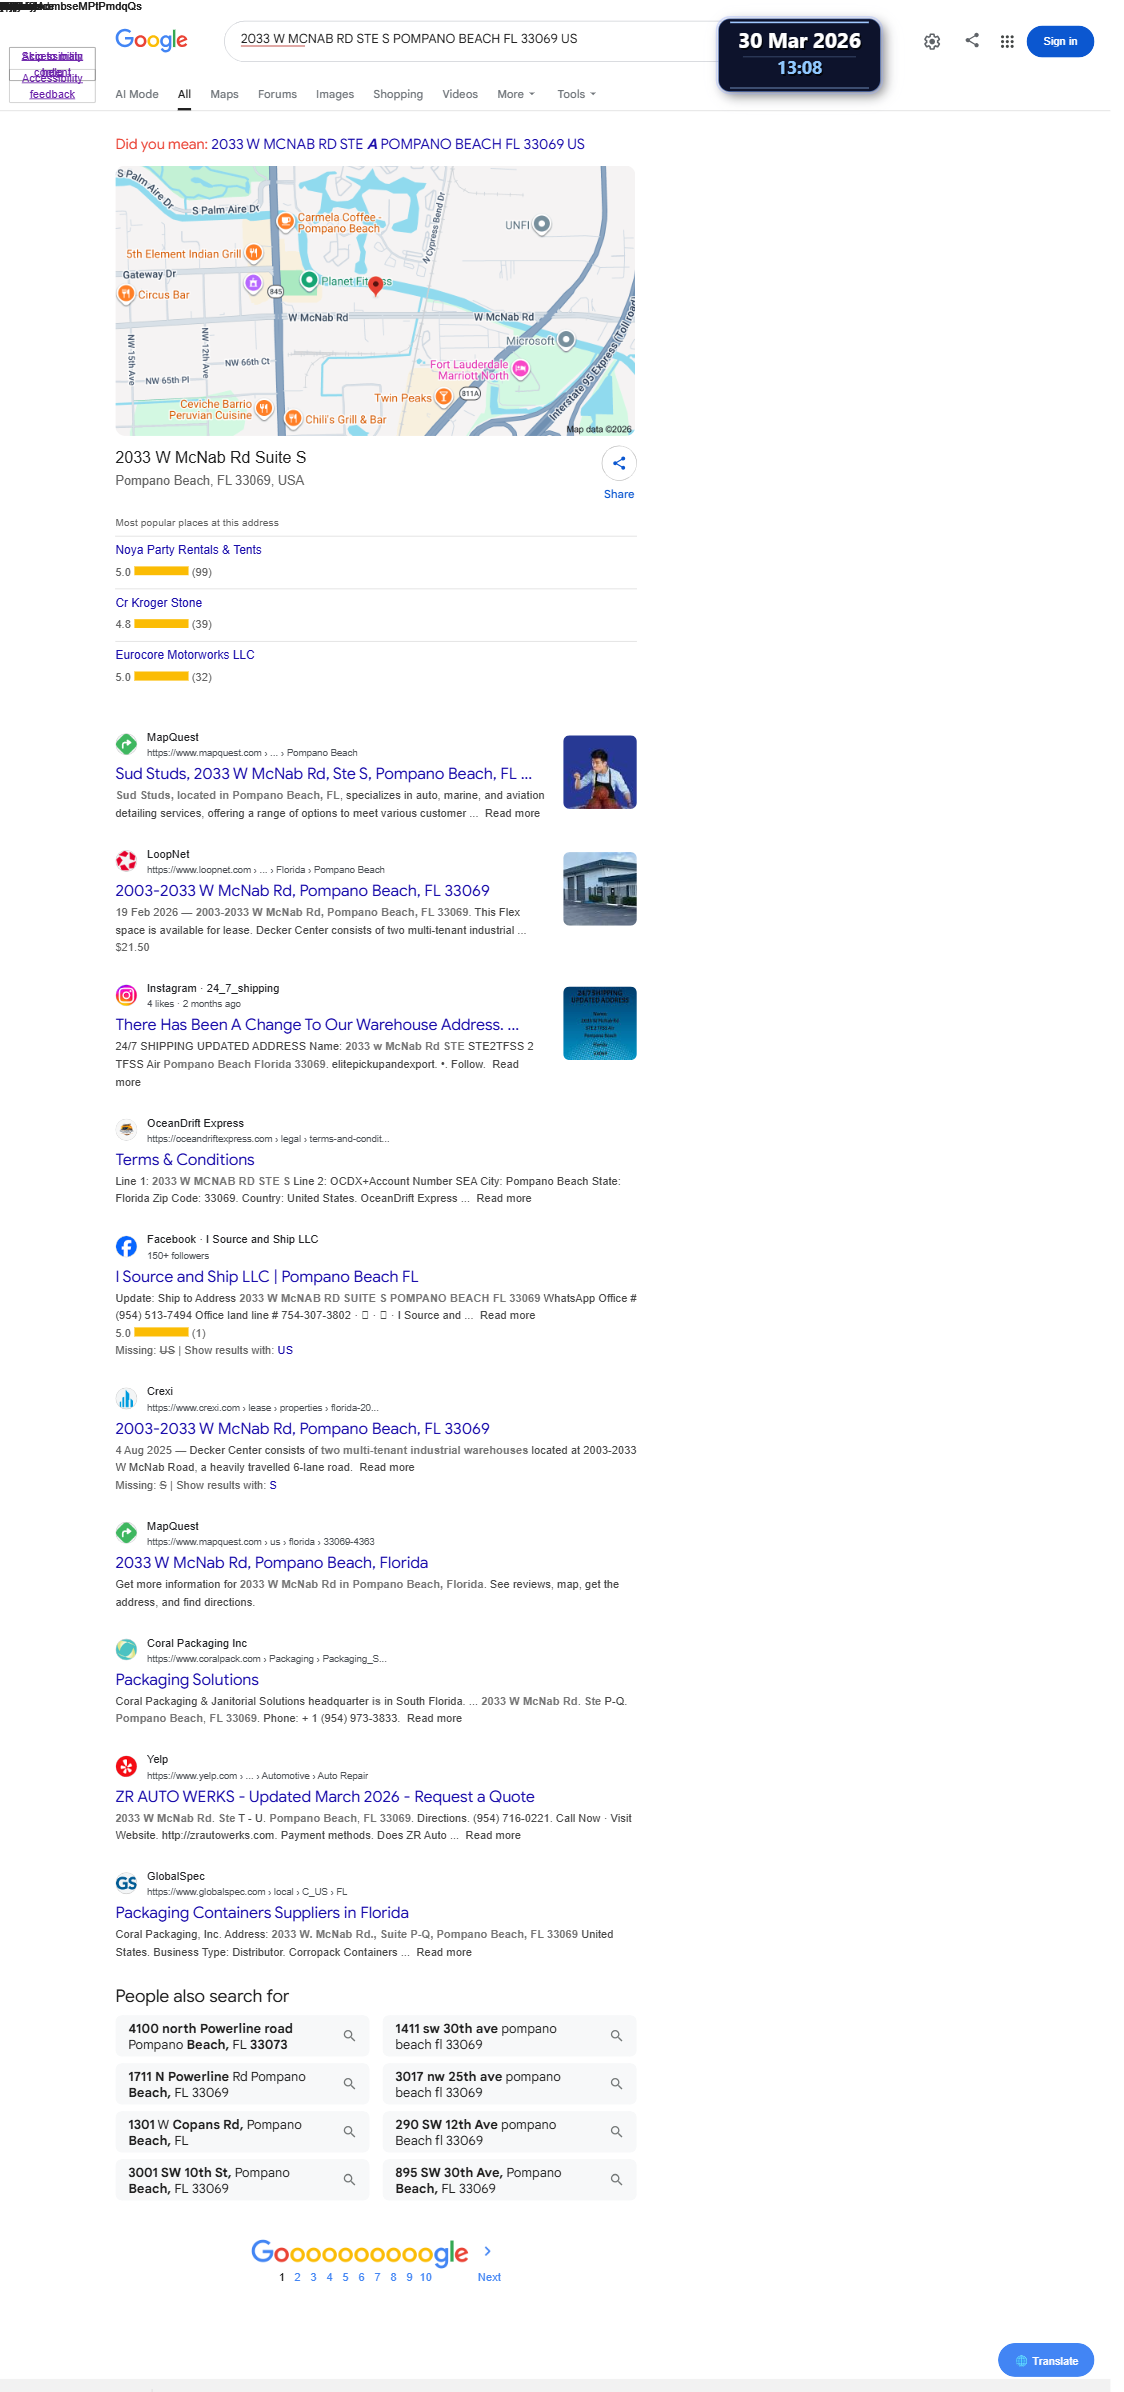This screenshot has height=2392, width=1124.
Task: Click the Sign in button
Action: click(1060, 41)
